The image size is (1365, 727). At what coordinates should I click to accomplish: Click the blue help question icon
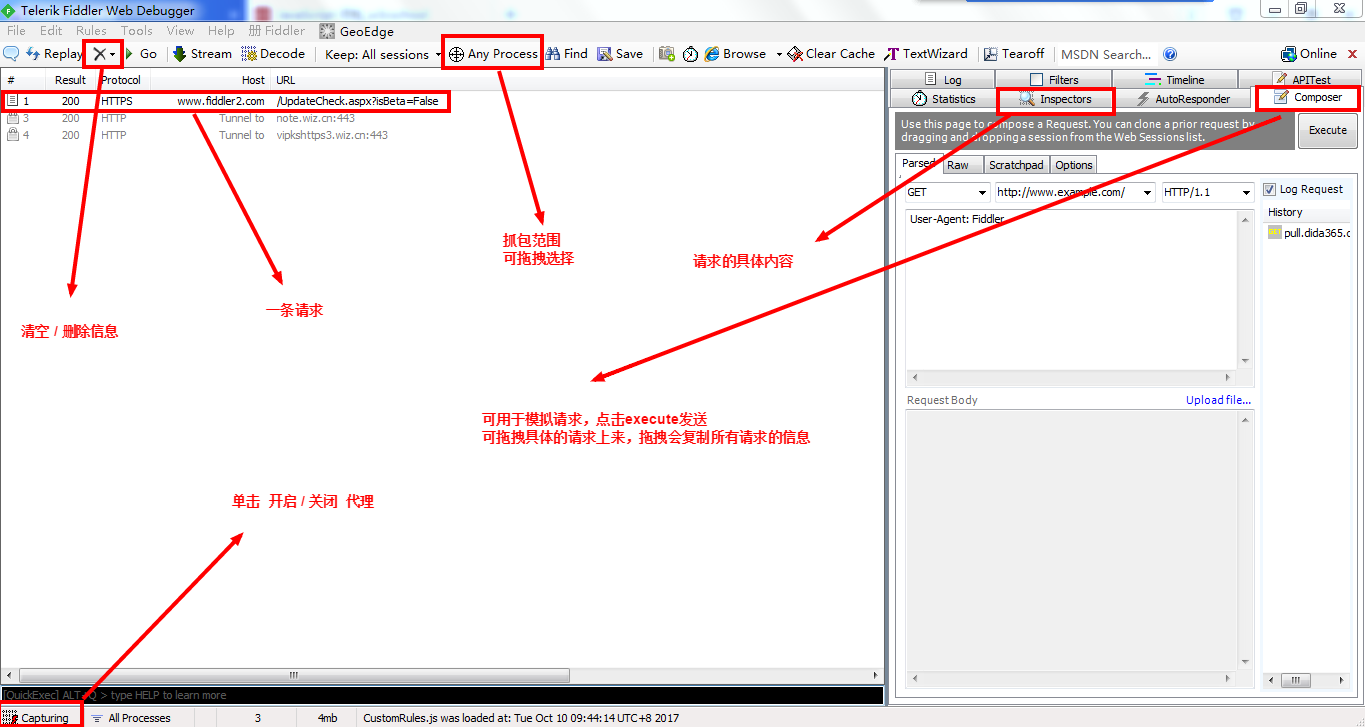pos(1170,54)
